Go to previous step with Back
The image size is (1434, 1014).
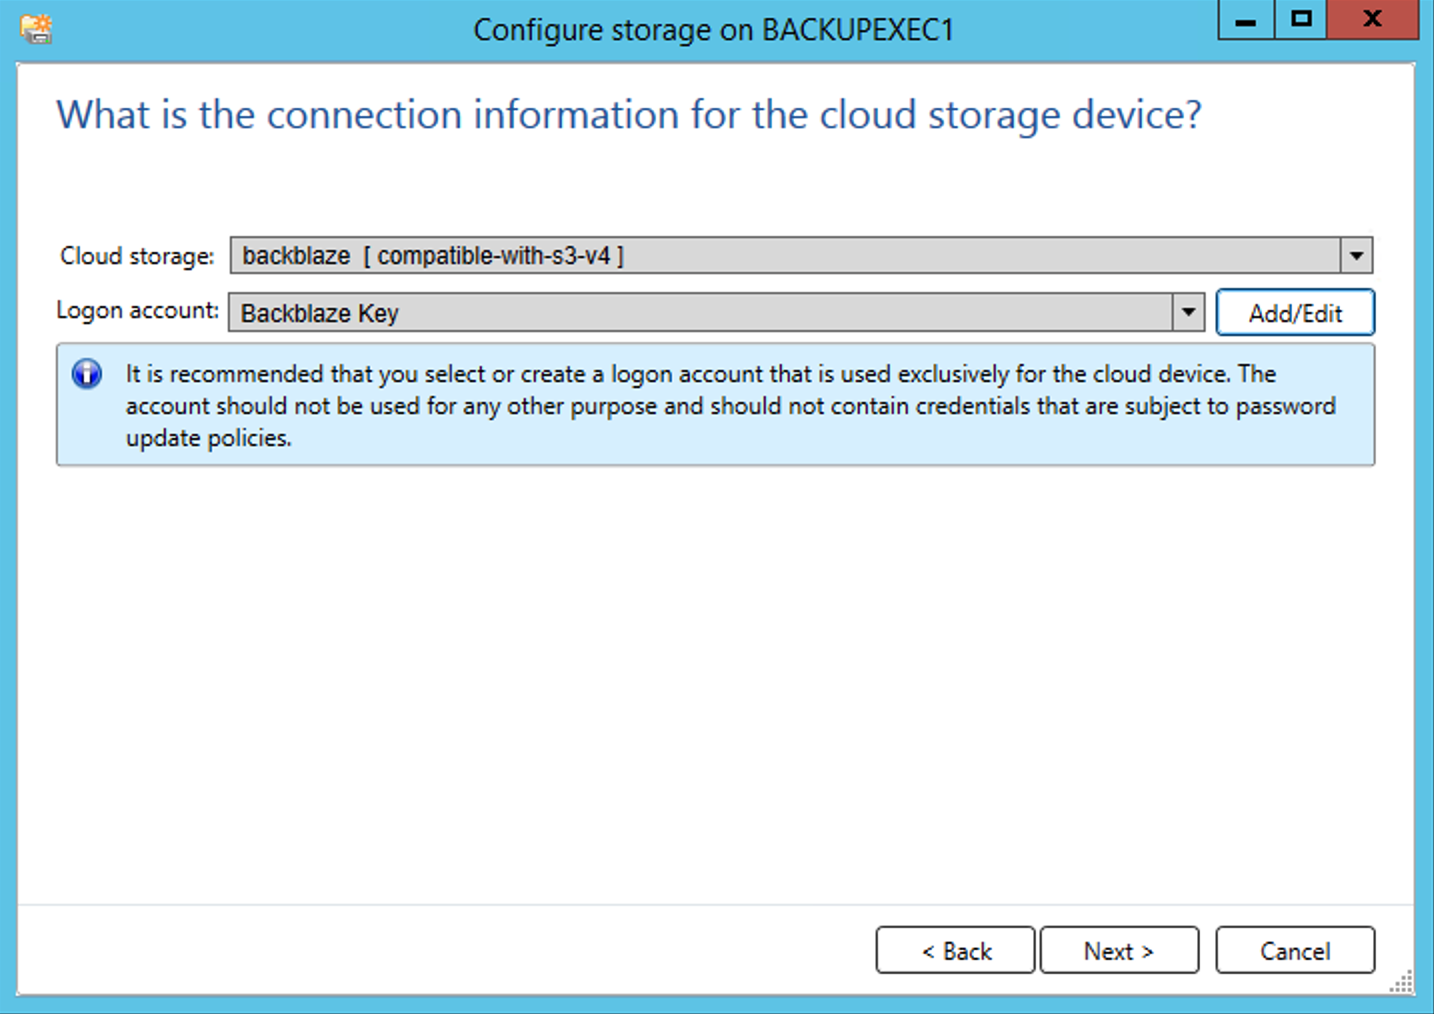[955, 950]
